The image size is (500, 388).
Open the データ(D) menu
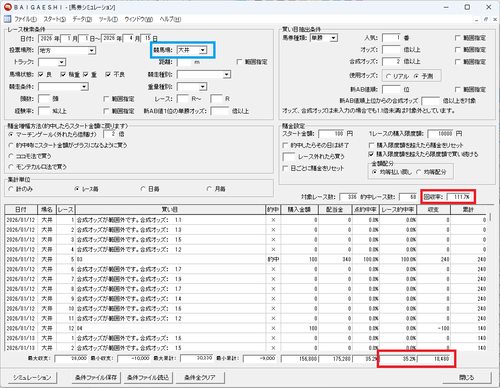(82, 19)
